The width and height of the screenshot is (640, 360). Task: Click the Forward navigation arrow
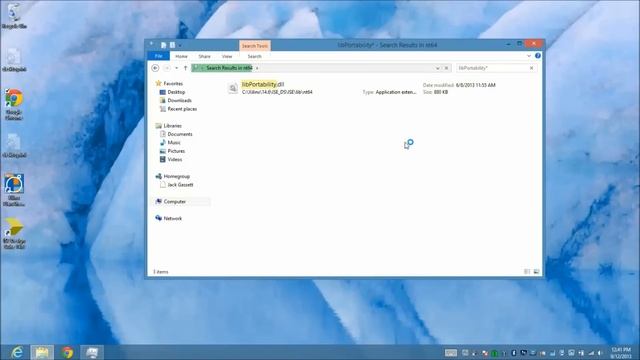coord(167,68)
